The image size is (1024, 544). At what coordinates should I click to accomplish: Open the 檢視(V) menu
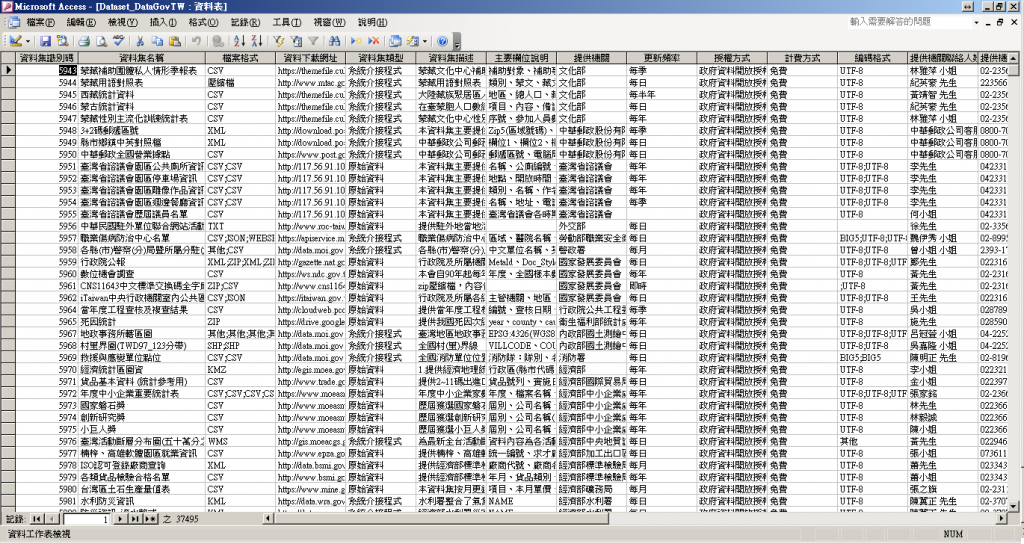123,22
